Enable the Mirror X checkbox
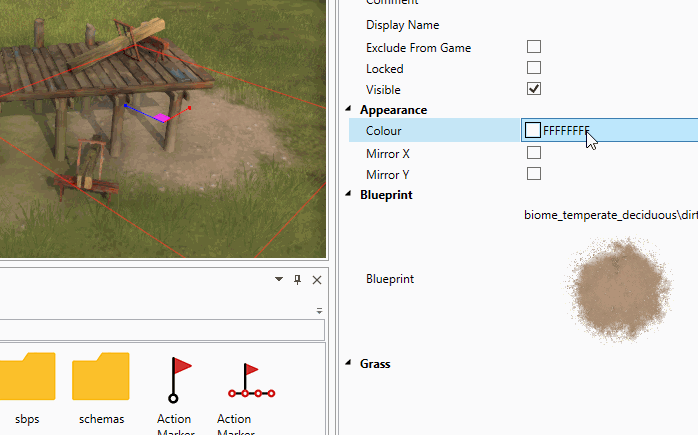This screenshot has width=698, height=435. point(534,153)
